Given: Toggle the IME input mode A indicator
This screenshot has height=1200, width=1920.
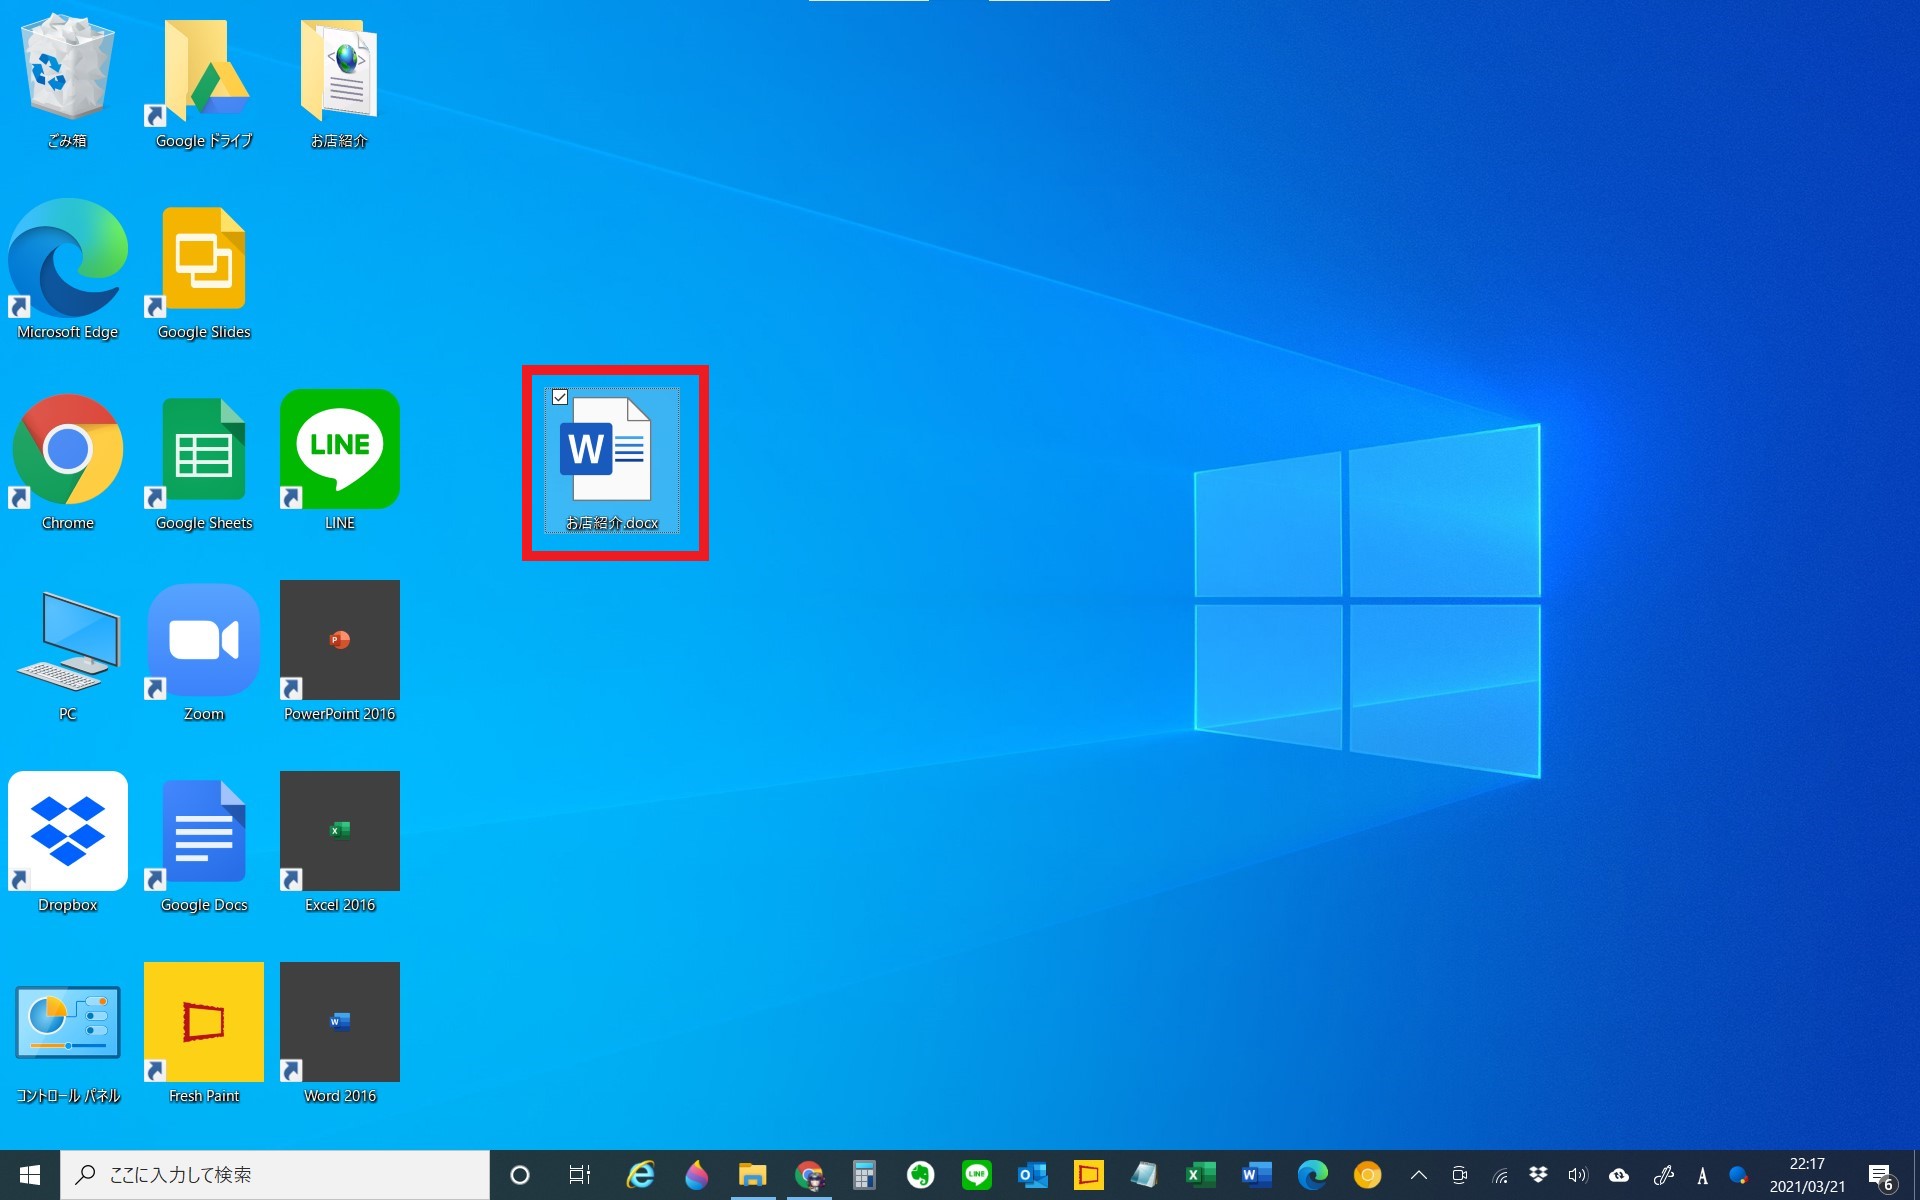Looking at the screenshot, I should pyautogui.click(x=1703, y=1175).
